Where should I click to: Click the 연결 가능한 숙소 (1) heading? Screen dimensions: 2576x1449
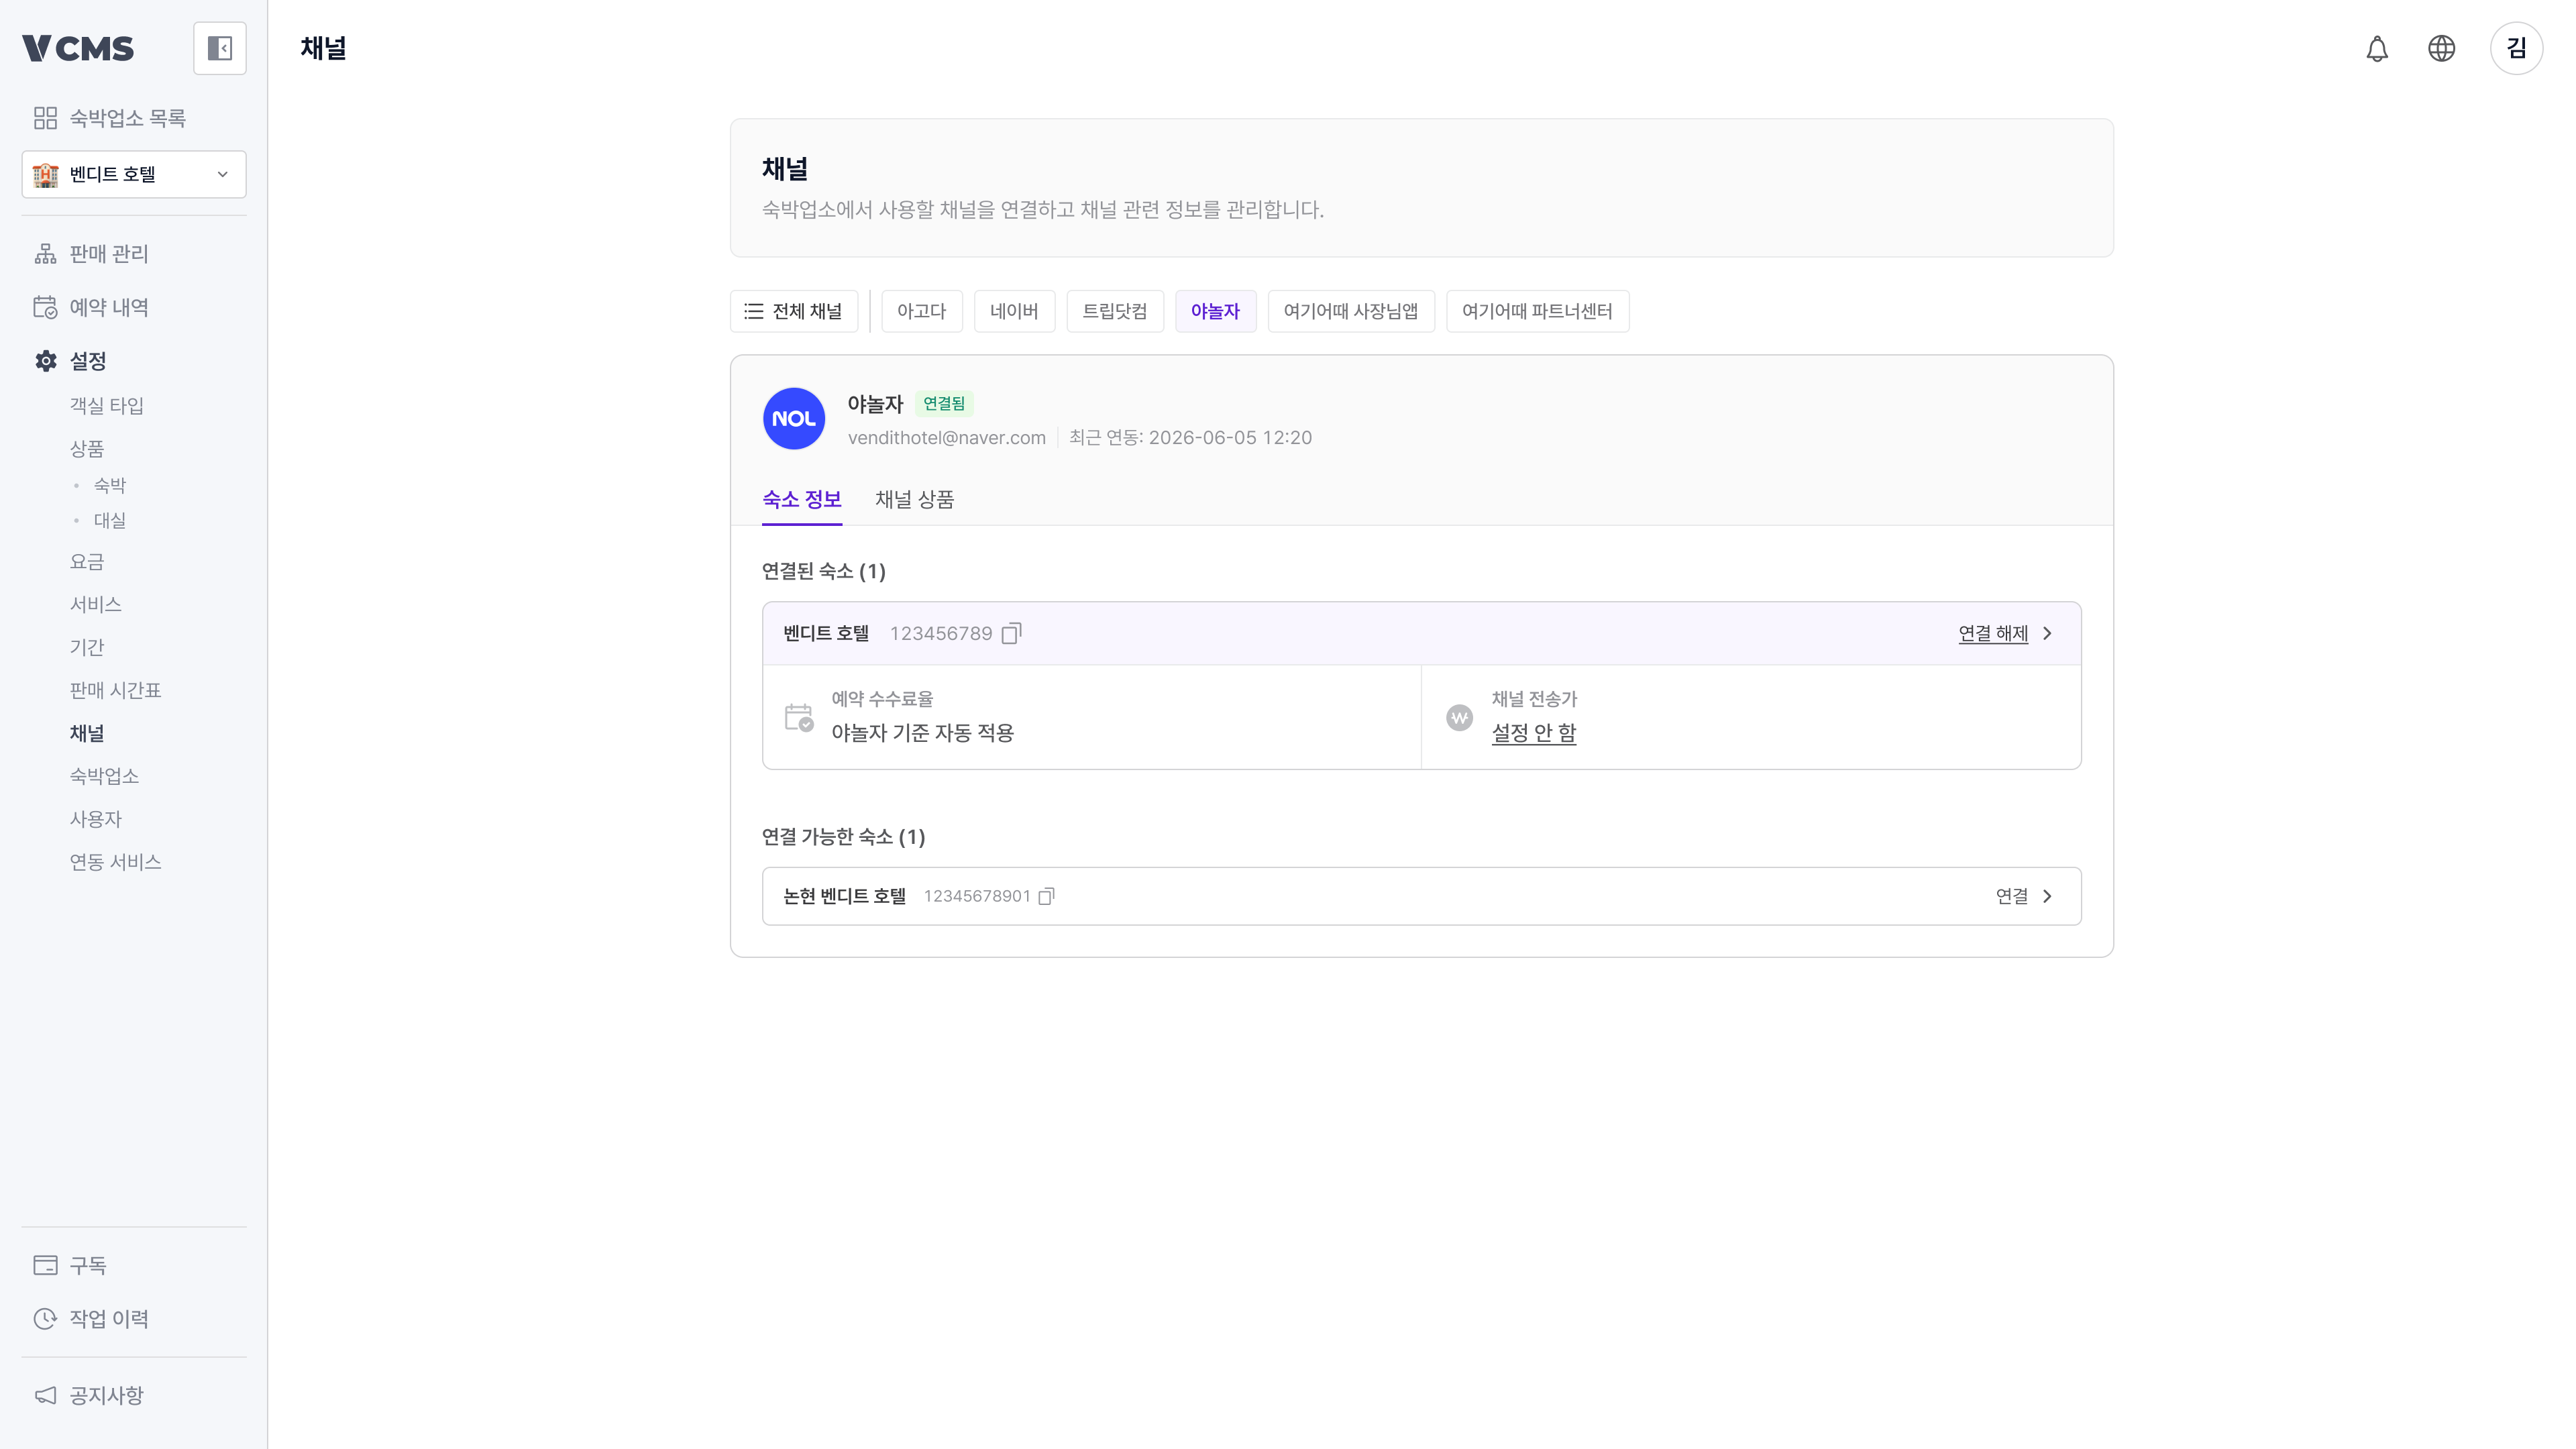[x=844, y=837]
